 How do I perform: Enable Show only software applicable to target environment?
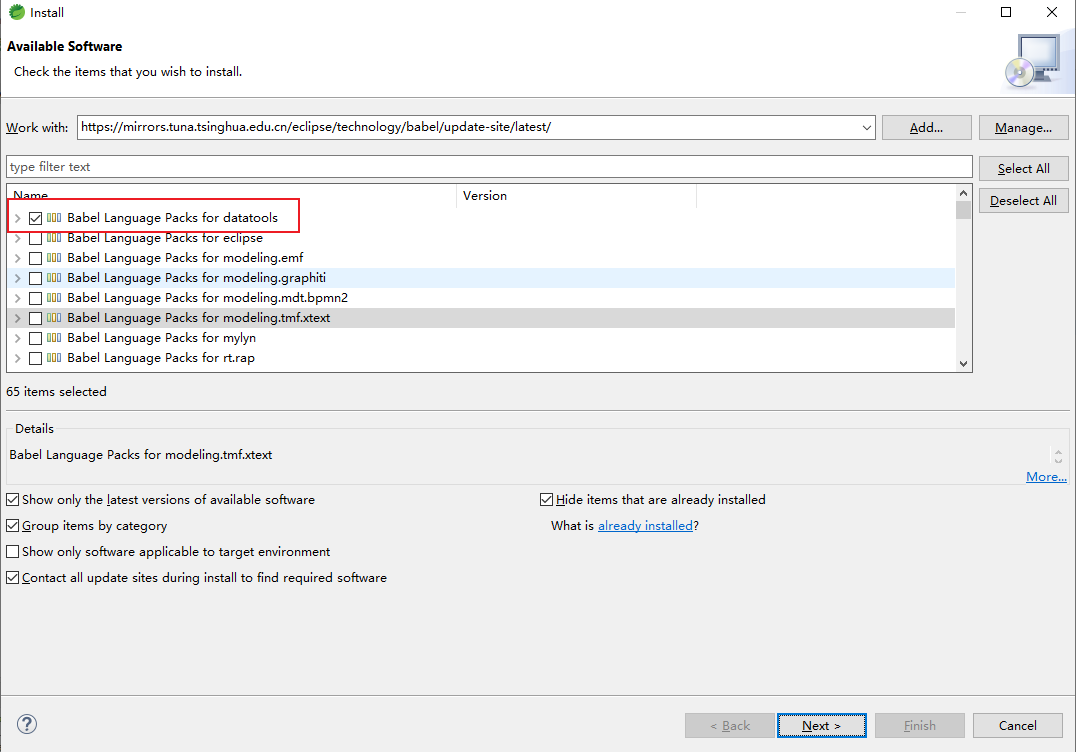click(12, 552)
